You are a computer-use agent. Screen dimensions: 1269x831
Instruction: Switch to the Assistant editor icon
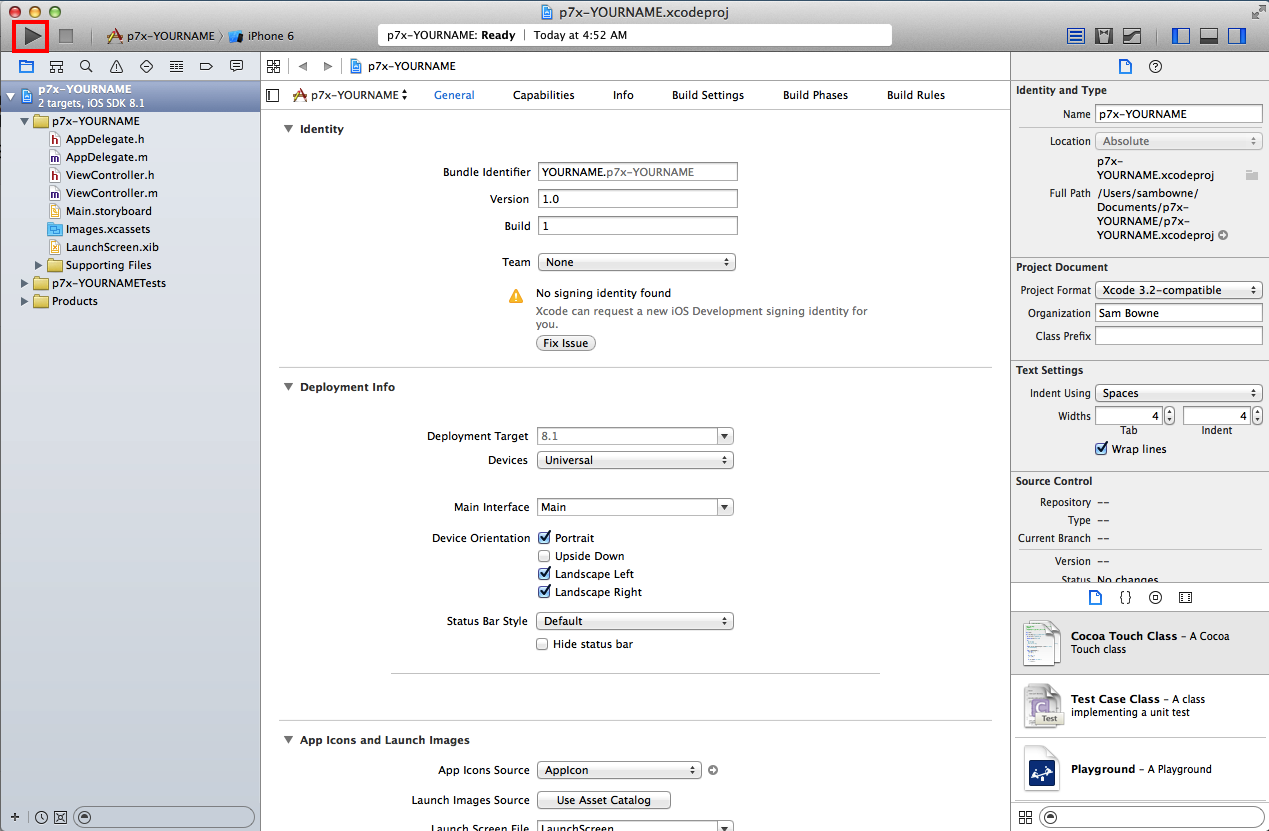pyautogui.click(x=1104, y=36)
